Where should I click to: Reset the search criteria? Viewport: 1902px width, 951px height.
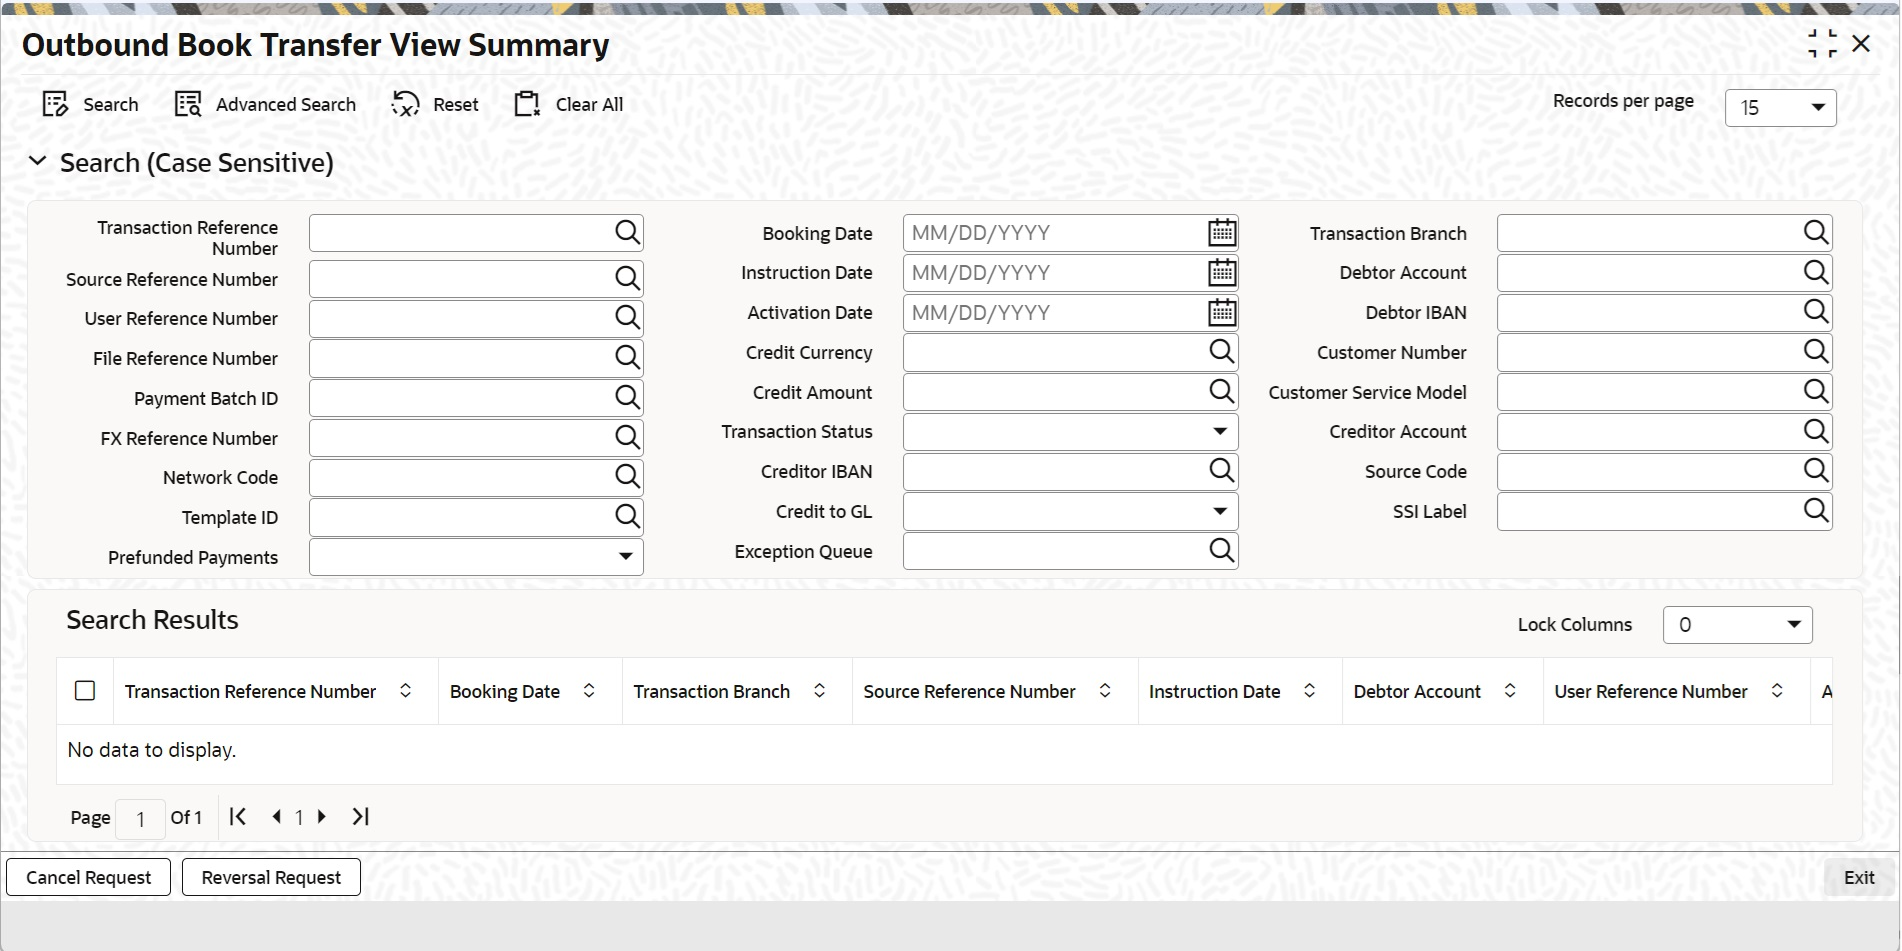[435, 104]
